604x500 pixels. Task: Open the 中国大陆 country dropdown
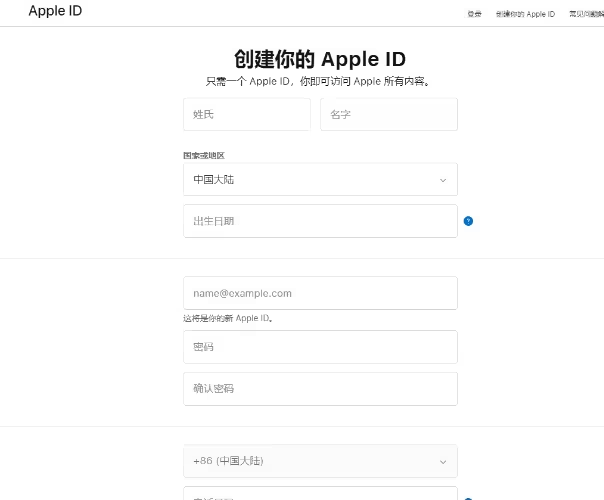tap(320, 180)
